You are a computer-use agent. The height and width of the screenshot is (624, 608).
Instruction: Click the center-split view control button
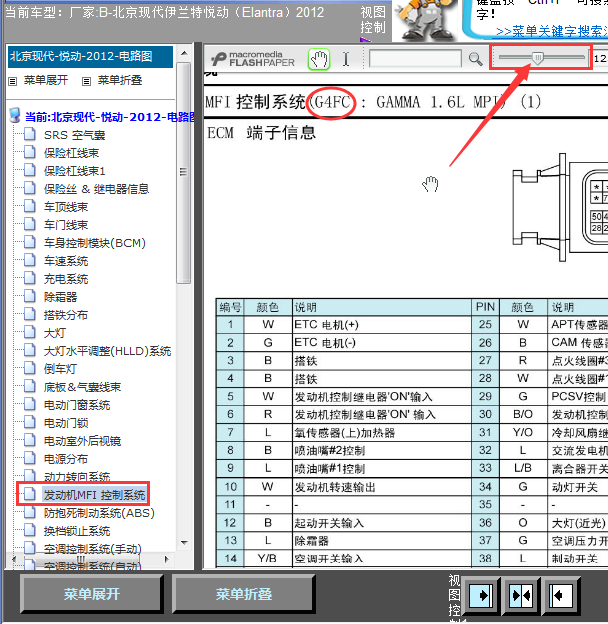click(x=521, y=595)
